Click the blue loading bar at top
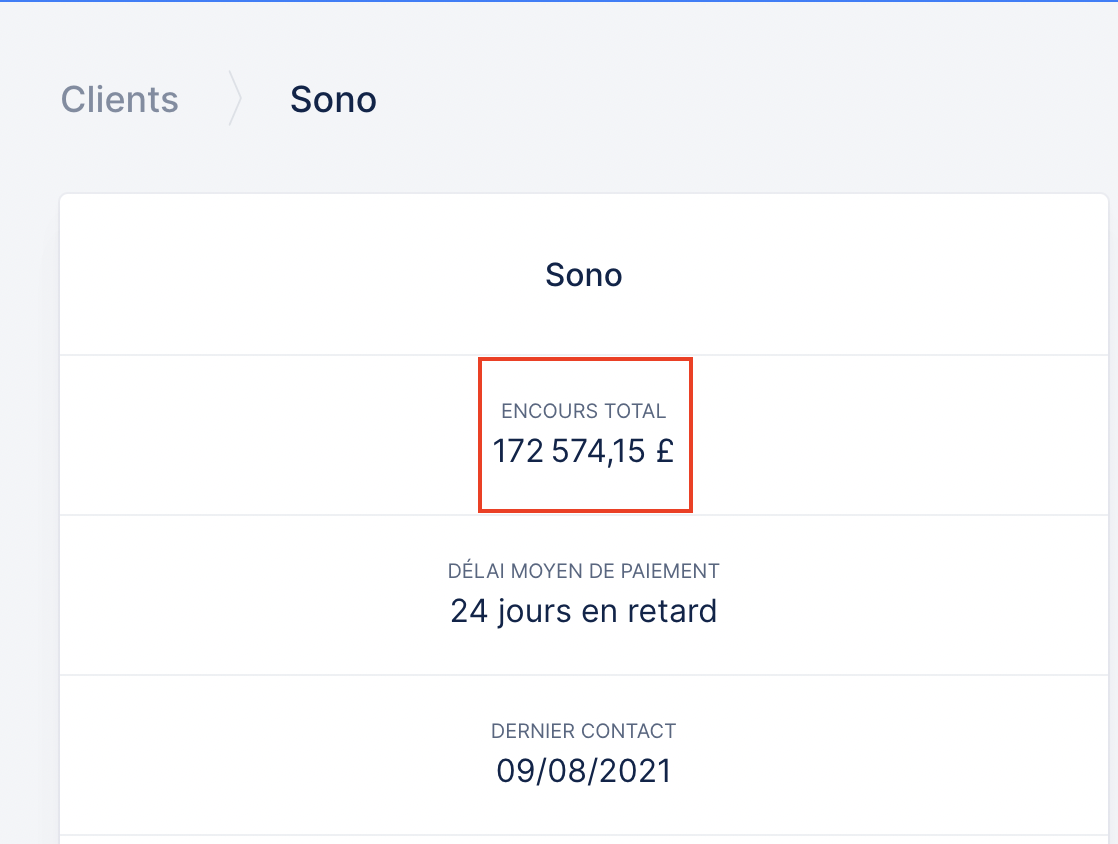 click(x=559, y=1)
